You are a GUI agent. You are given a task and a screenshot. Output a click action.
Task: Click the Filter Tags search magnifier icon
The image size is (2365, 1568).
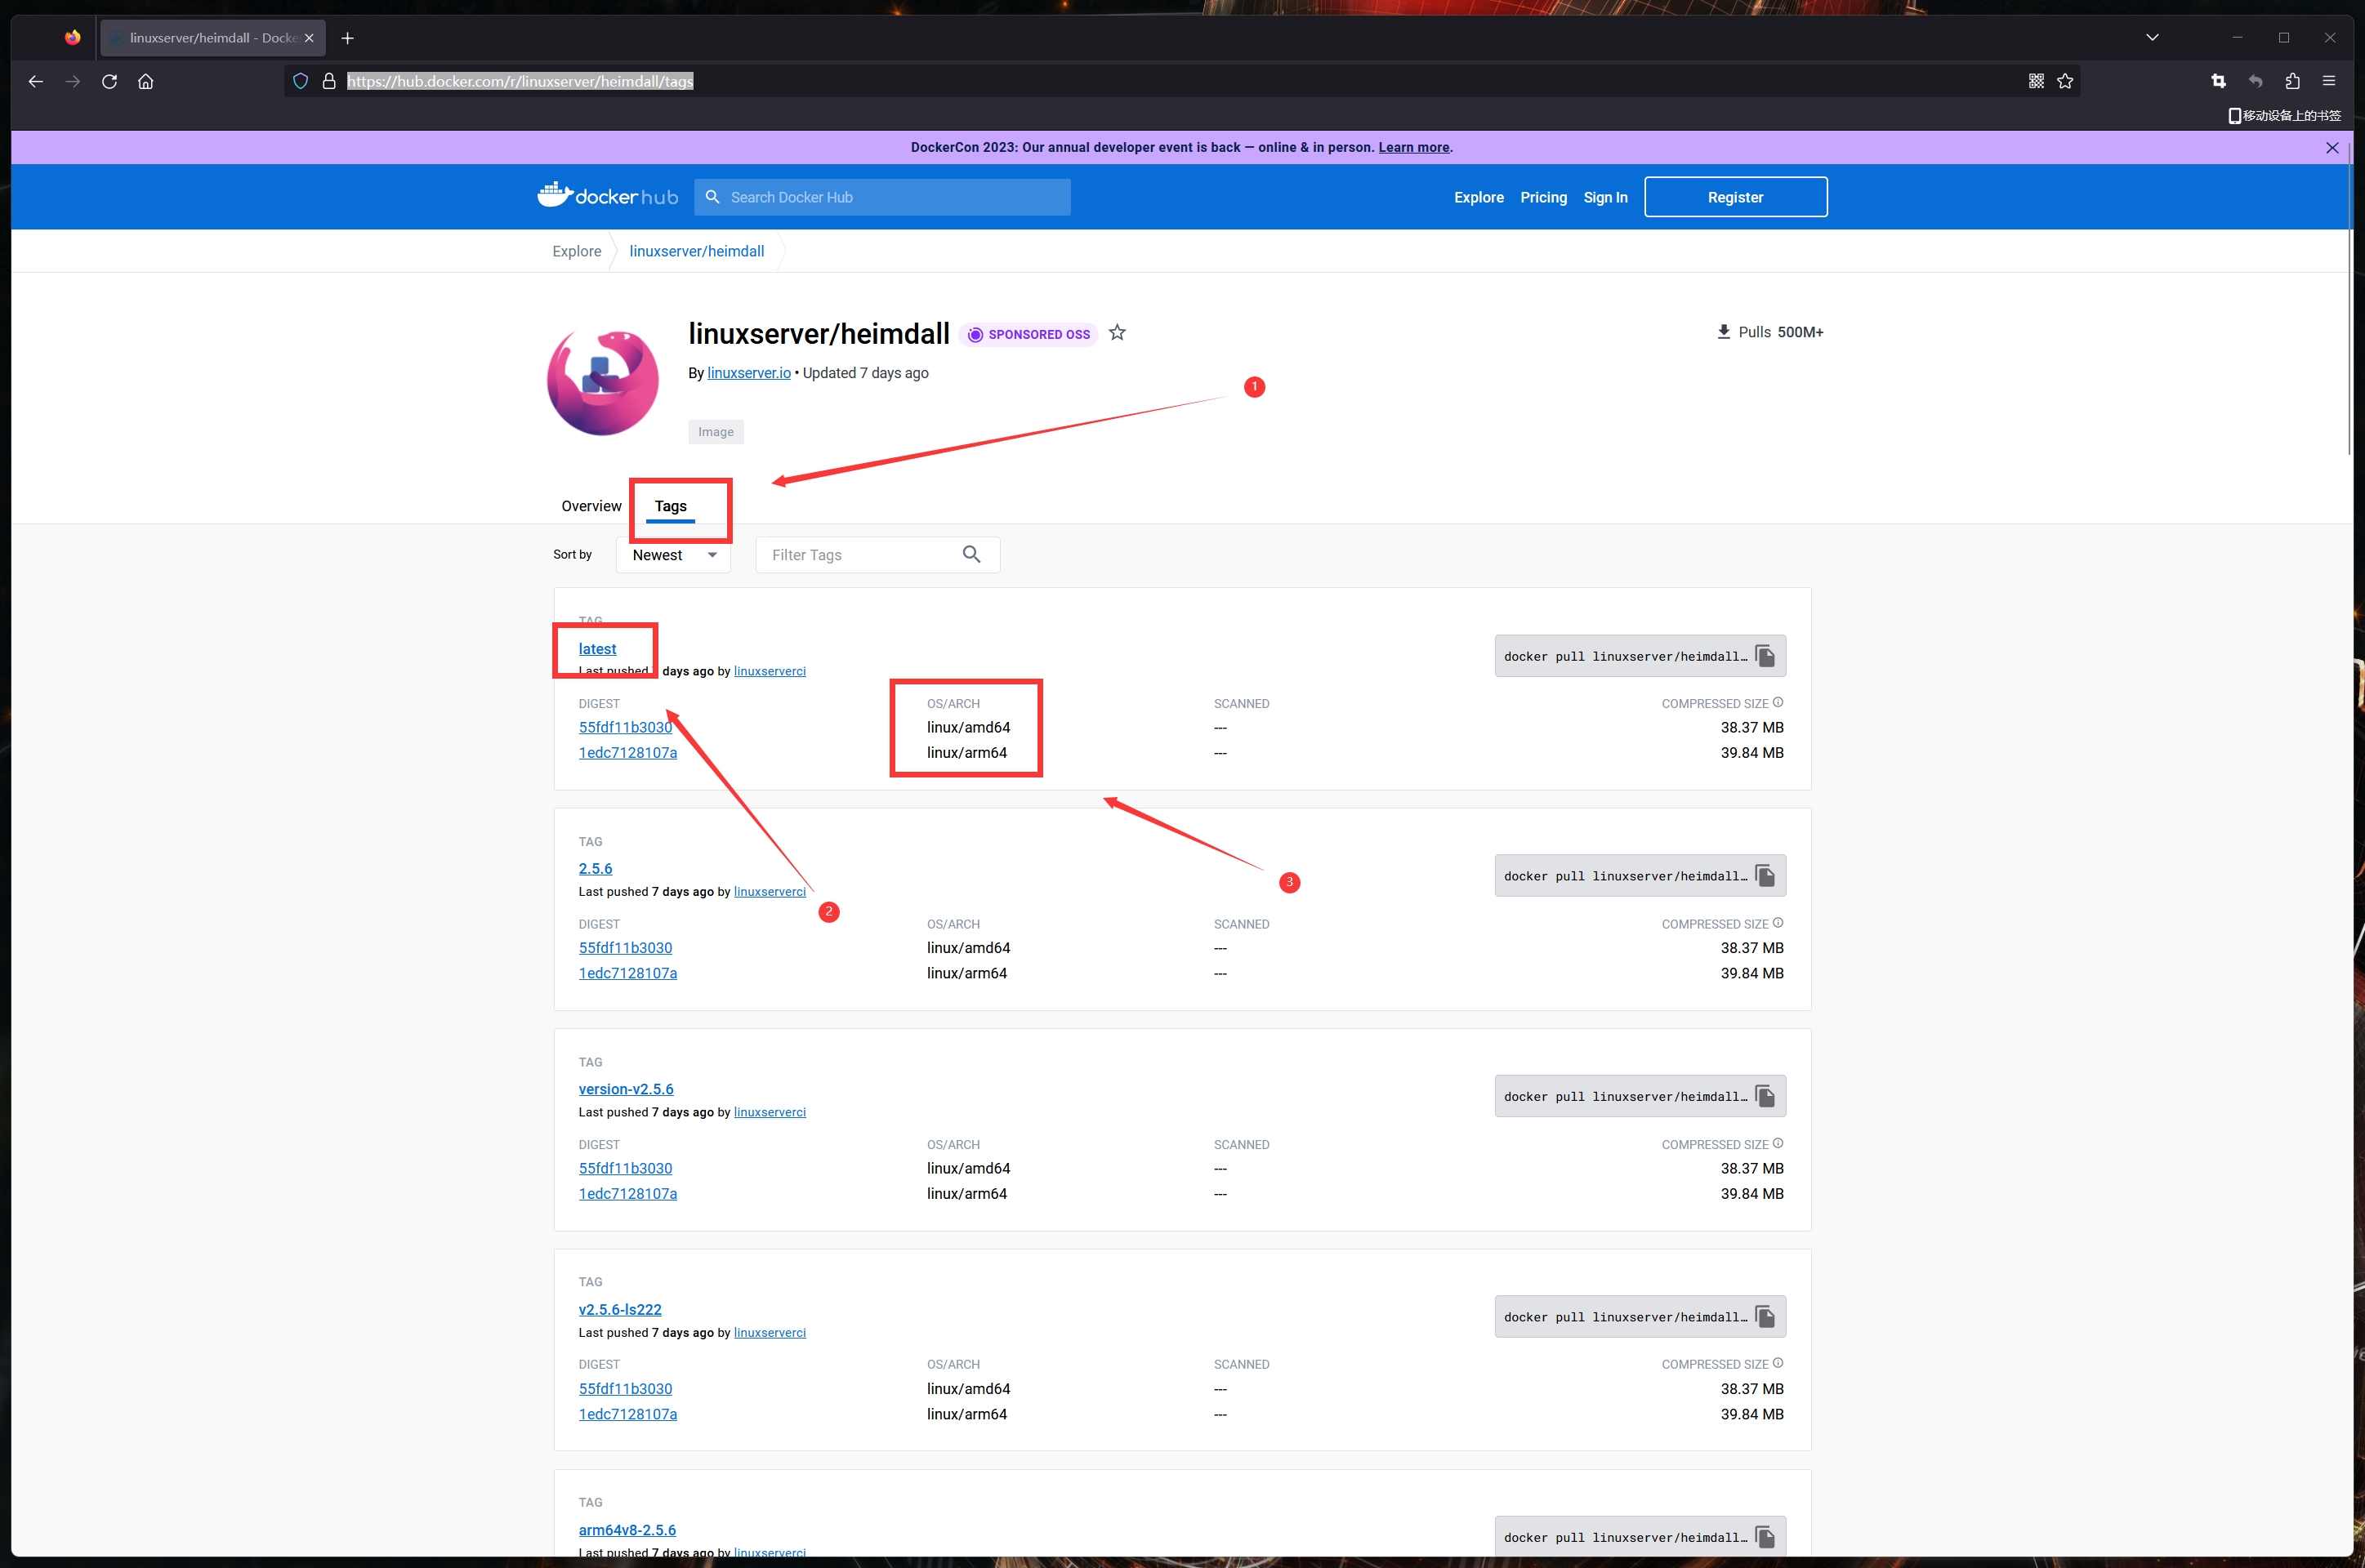(x=971, y=554)
